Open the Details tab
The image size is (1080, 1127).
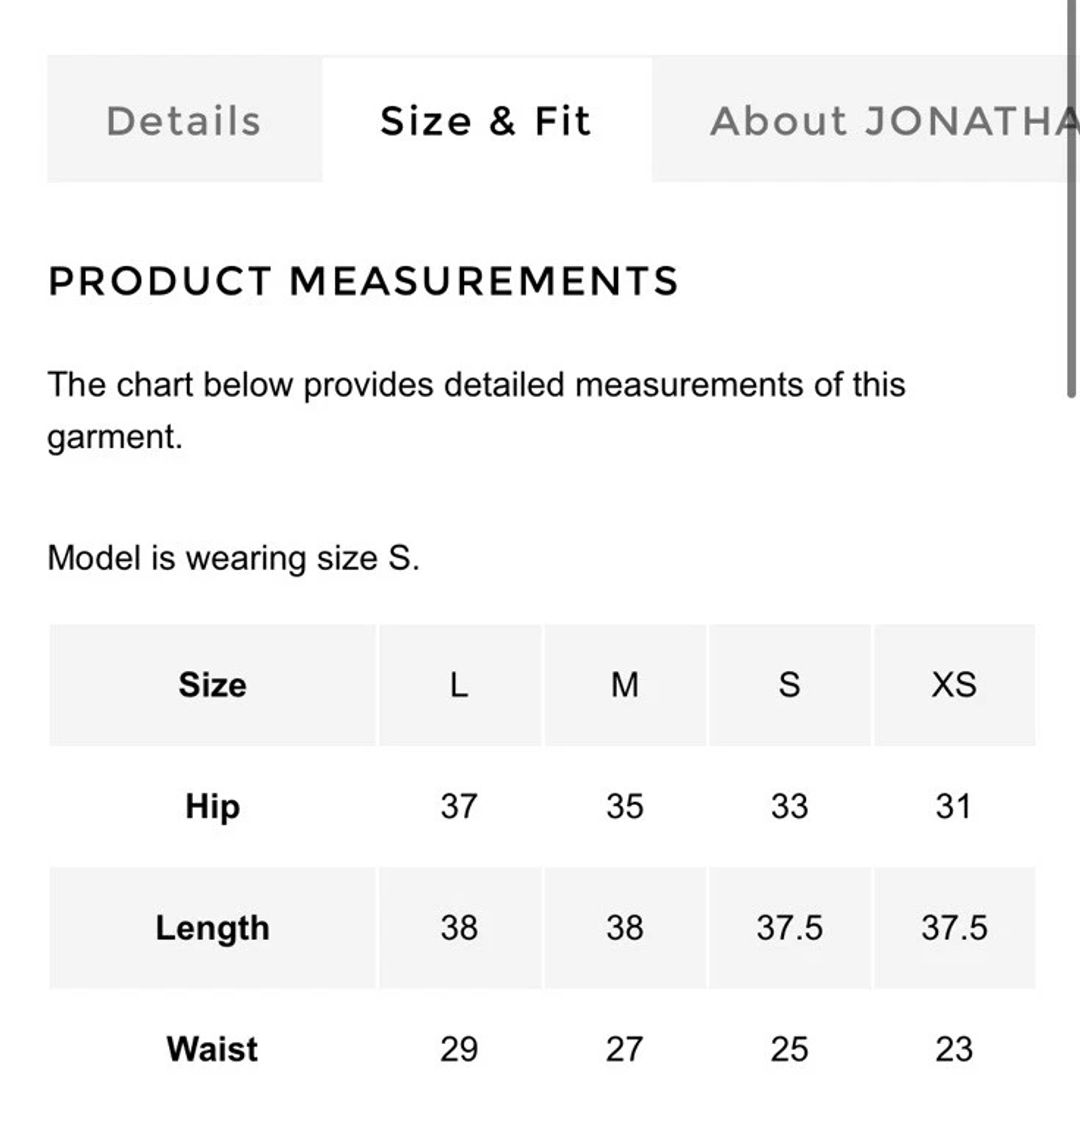(184, 121)
